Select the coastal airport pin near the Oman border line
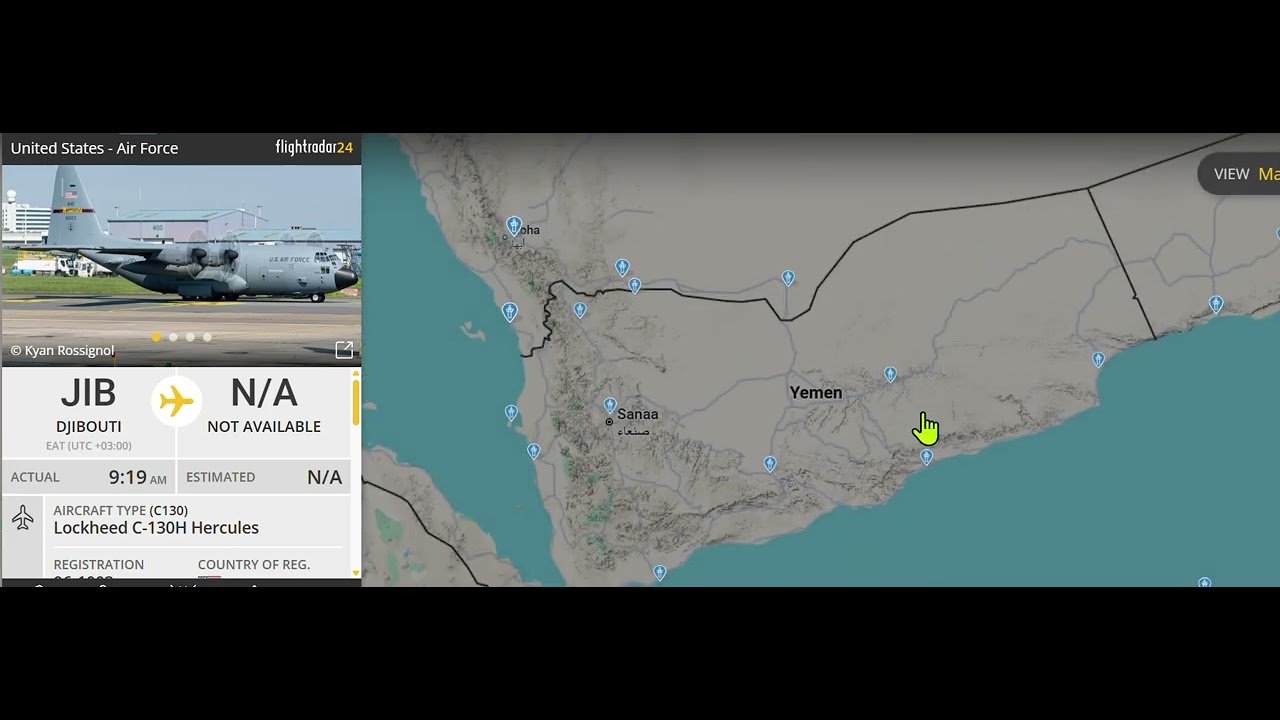 tap(1098, 359)
